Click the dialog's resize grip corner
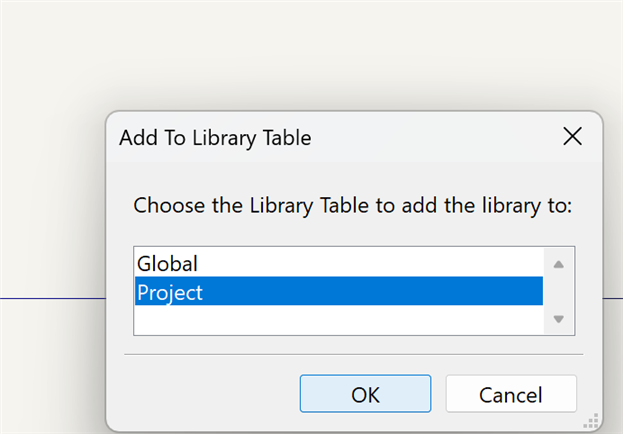 (591, 421)
